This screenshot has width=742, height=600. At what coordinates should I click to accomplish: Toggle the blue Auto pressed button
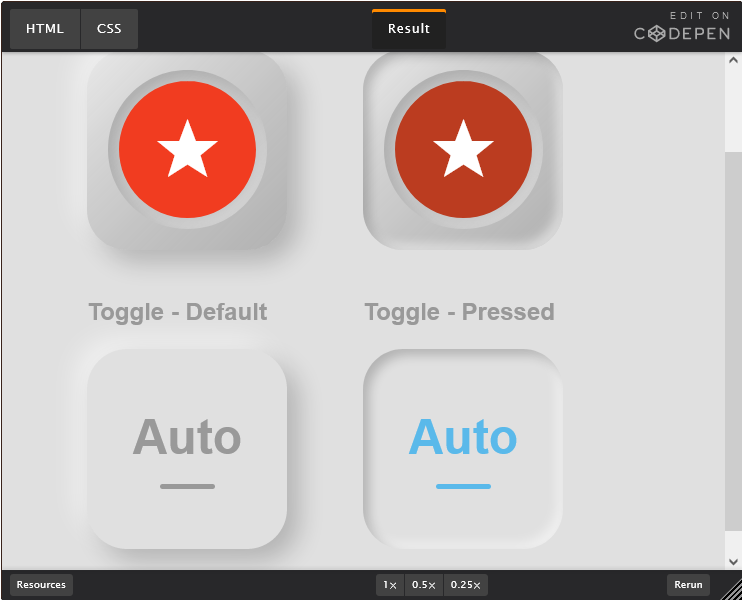[x=463, y=449]
